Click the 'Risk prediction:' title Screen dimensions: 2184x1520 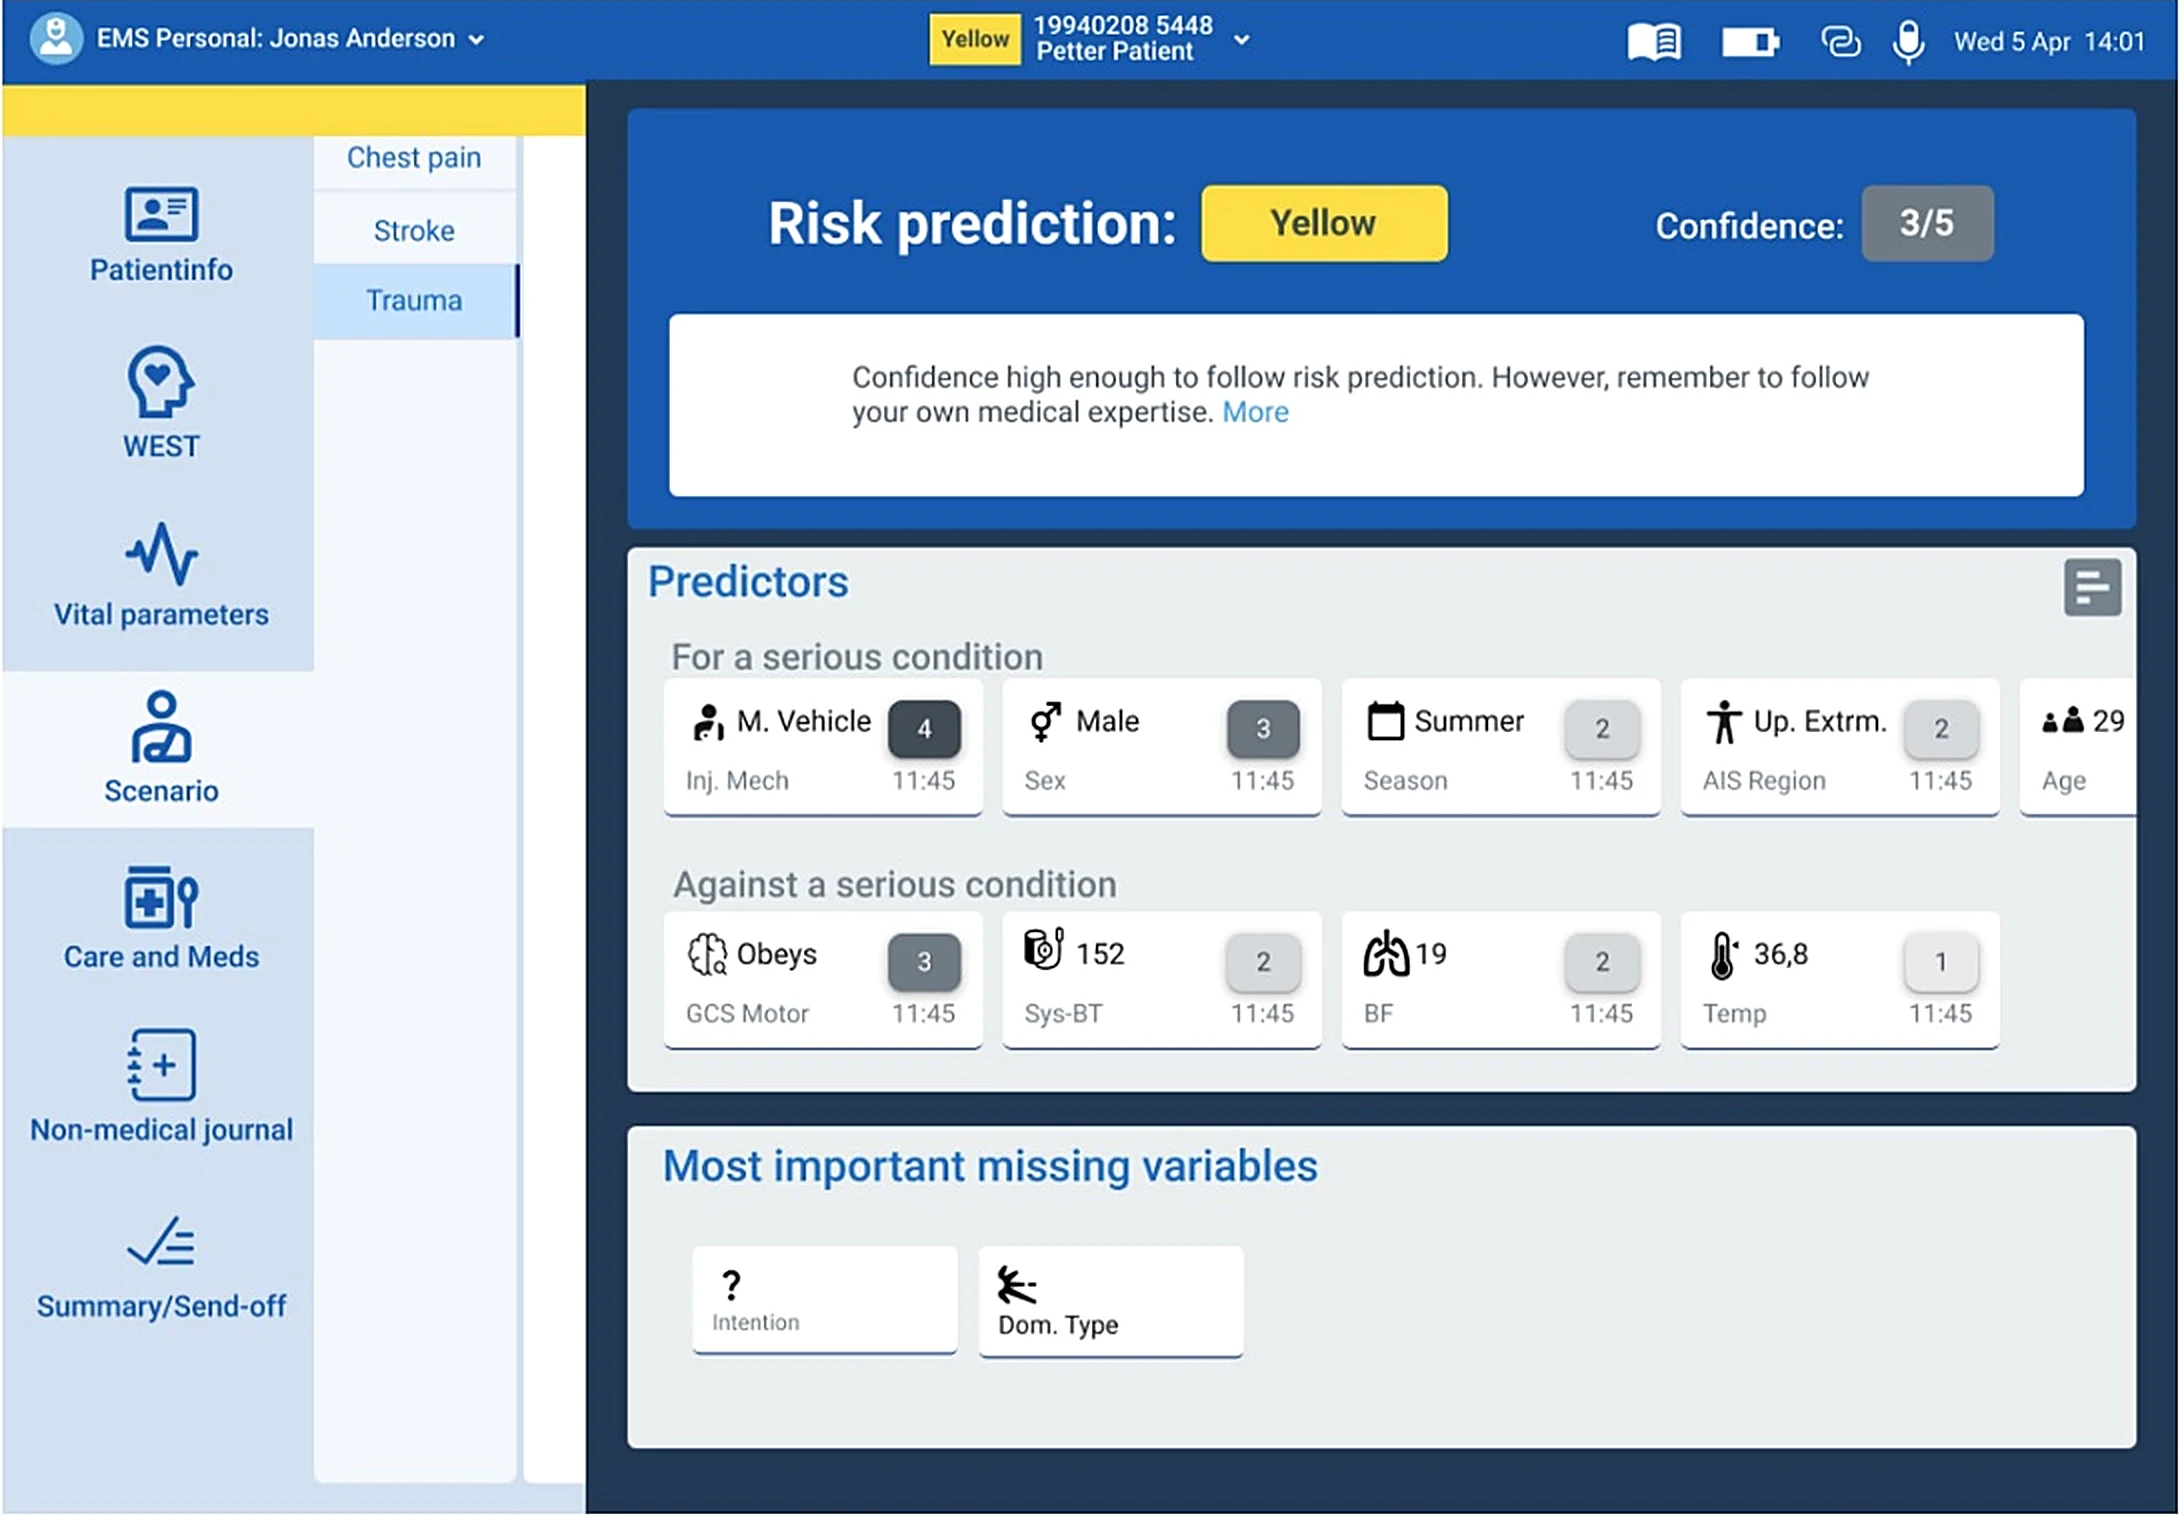[x=972, y=223]
